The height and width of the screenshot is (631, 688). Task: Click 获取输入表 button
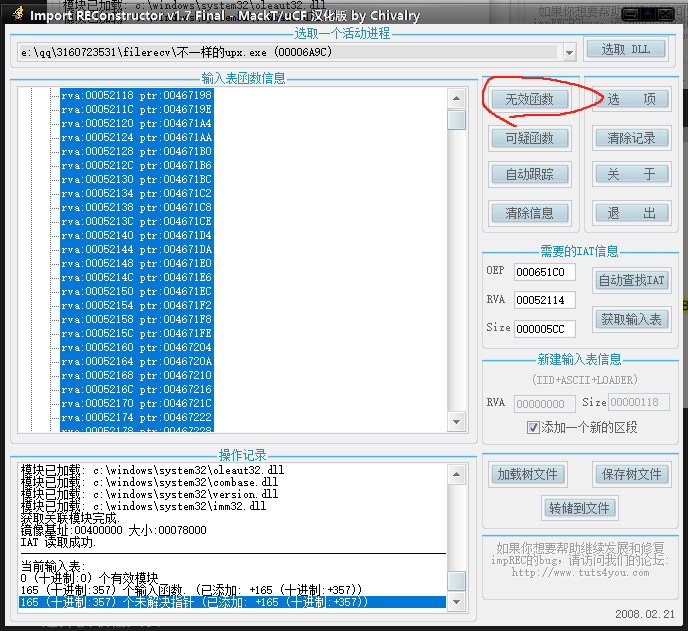point(632,319)
